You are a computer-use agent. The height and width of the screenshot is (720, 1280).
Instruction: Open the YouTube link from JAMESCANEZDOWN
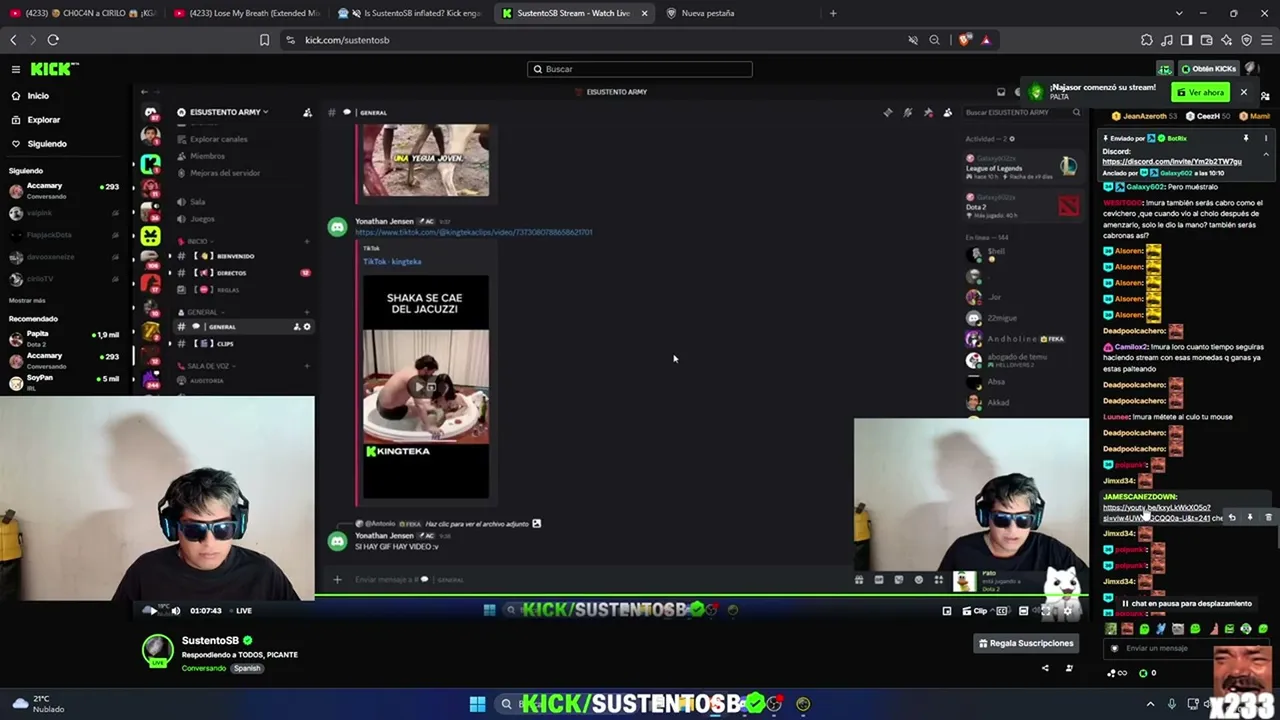tap(1157, 513)
